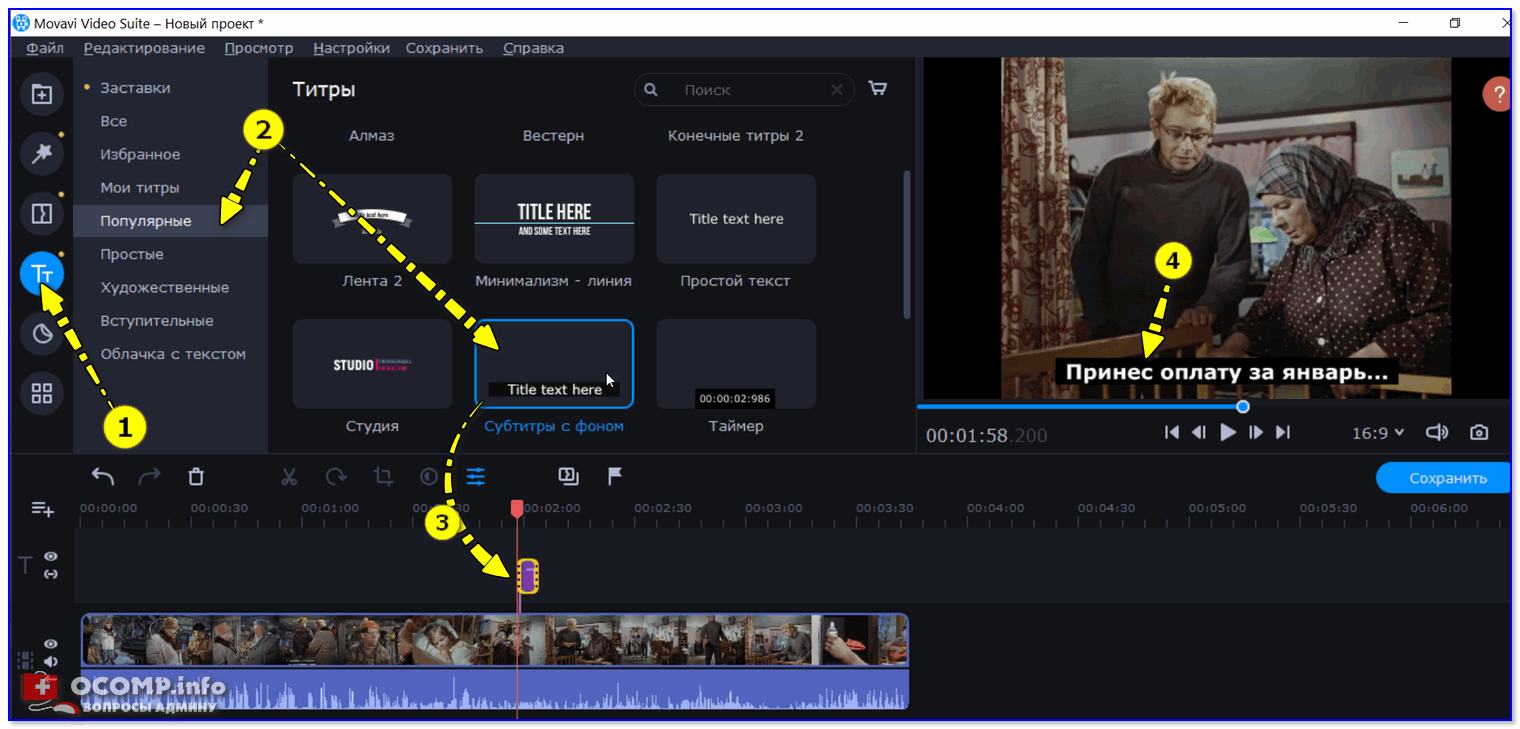The width and height of the screenshot is (1520, 729).
Task: Open the transition wizard icon
Action: pyautogui.click(x=569, y=477)
